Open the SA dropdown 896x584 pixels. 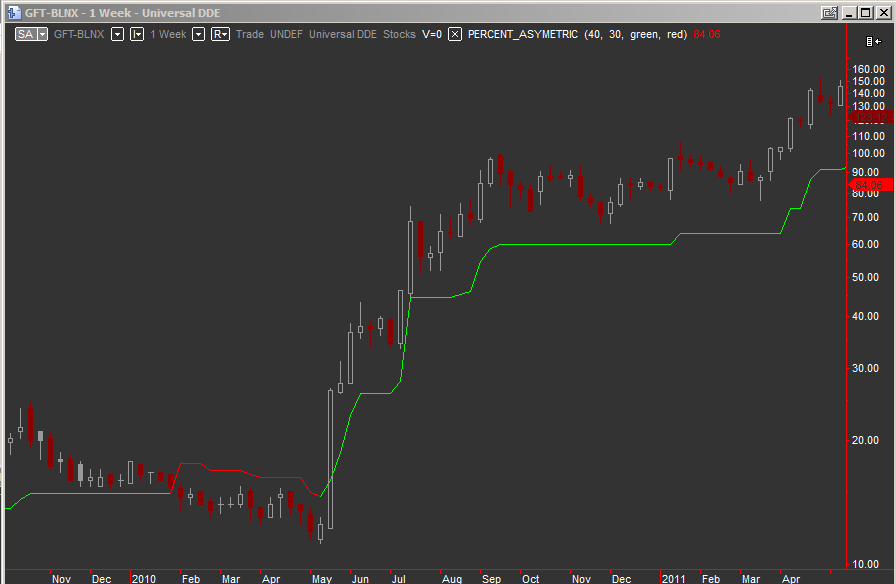(32, 34)
